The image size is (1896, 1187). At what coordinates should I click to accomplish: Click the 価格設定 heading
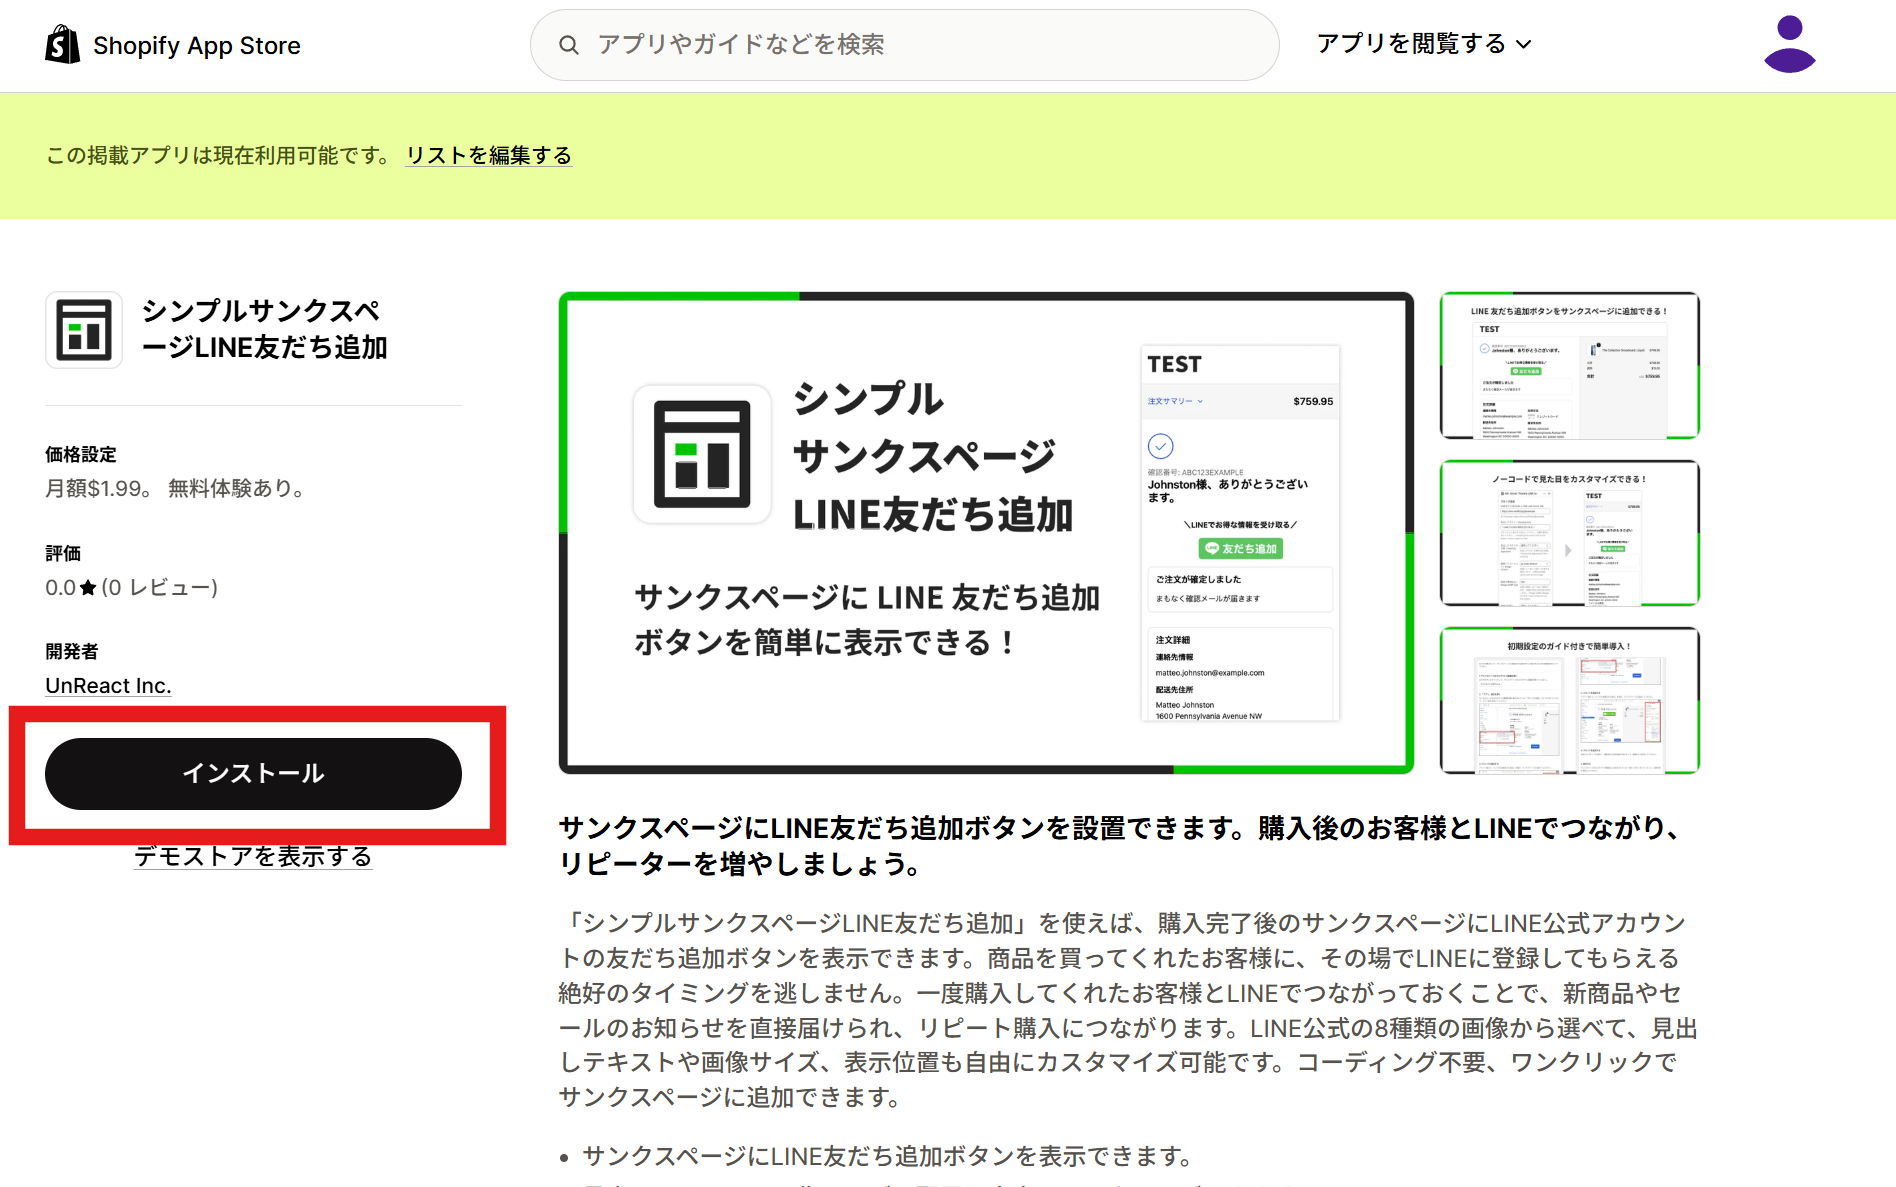81,454
